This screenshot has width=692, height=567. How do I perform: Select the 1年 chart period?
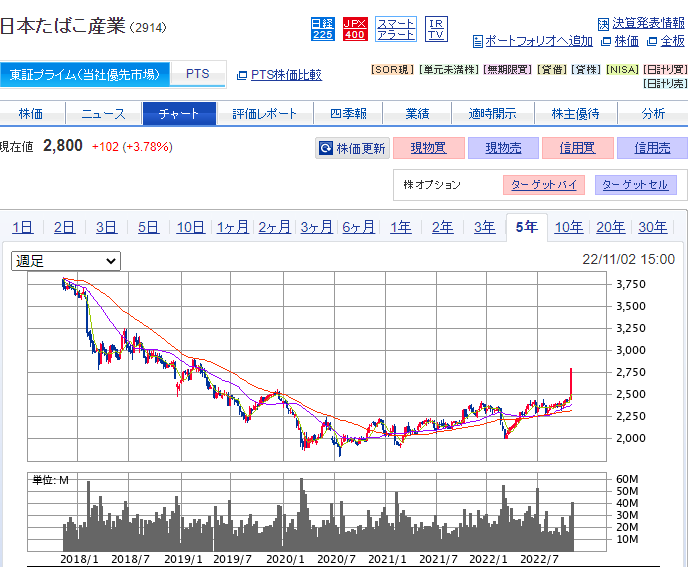pos(401,227)
